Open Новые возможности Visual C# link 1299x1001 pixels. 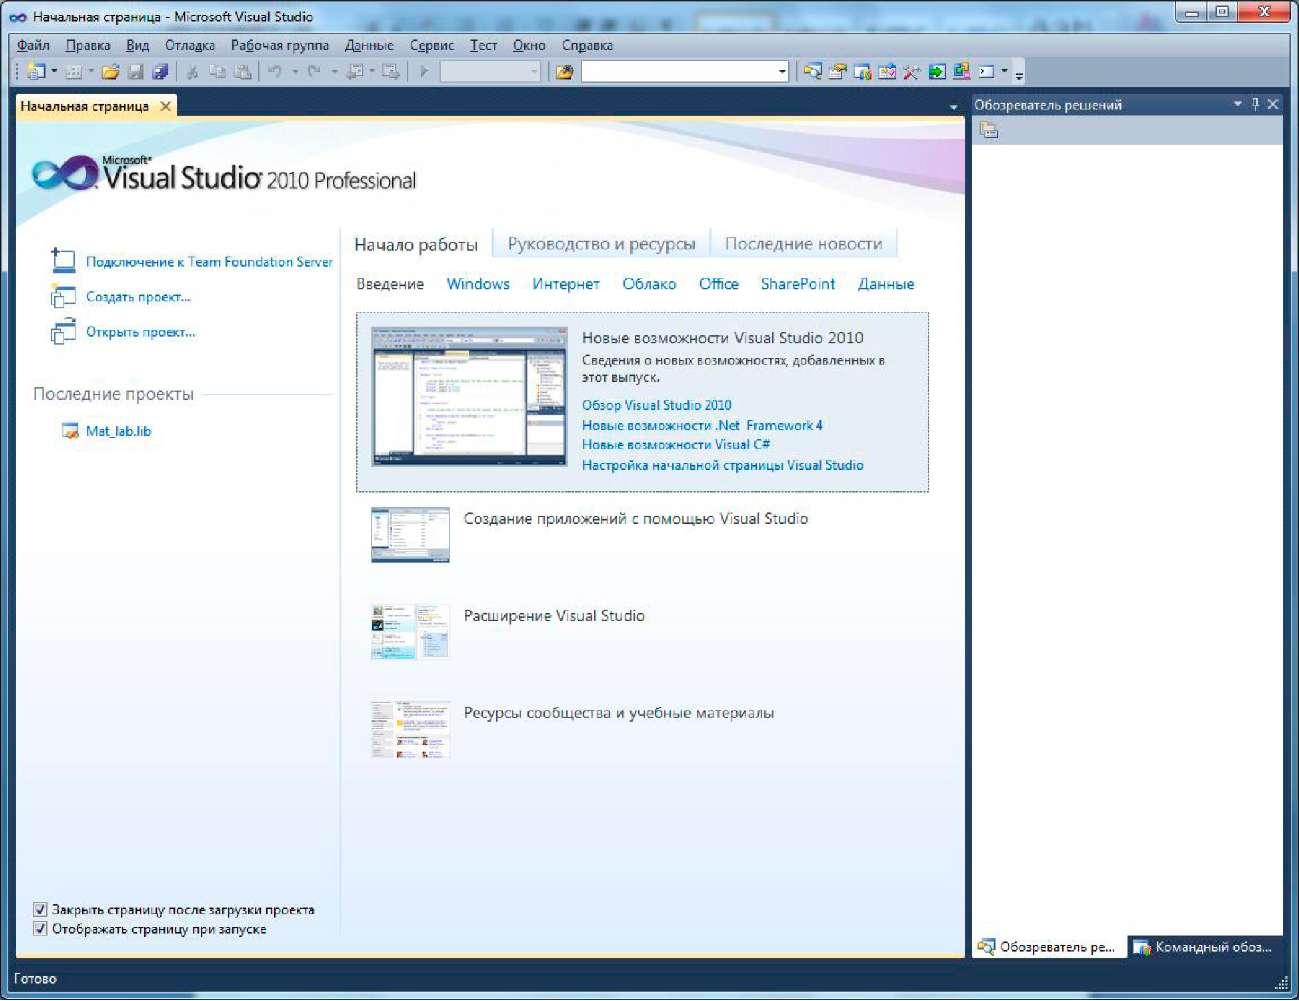[x=676, y=445]
